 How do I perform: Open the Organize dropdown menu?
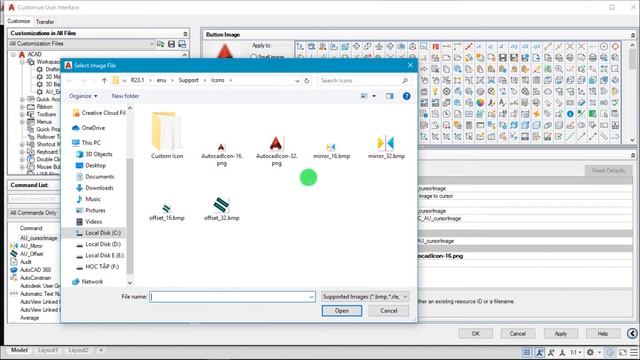[83, 96]
